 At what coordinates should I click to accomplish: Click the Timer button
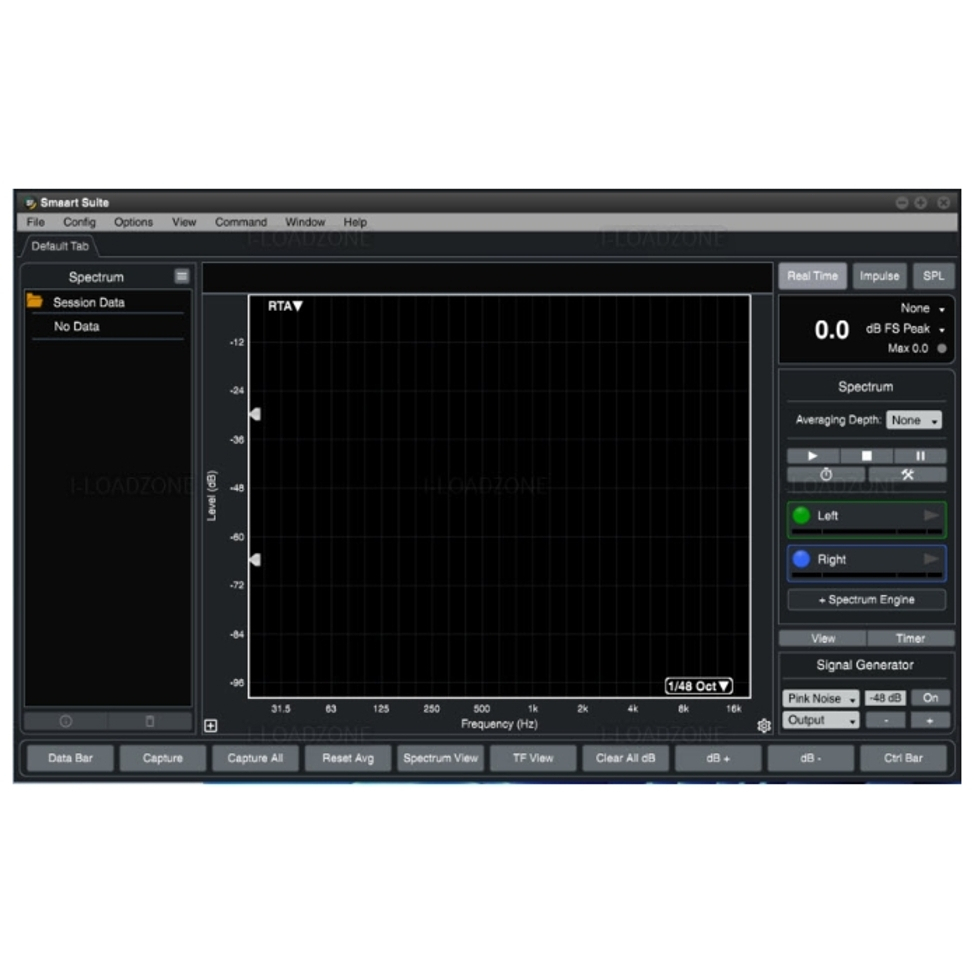910,639
